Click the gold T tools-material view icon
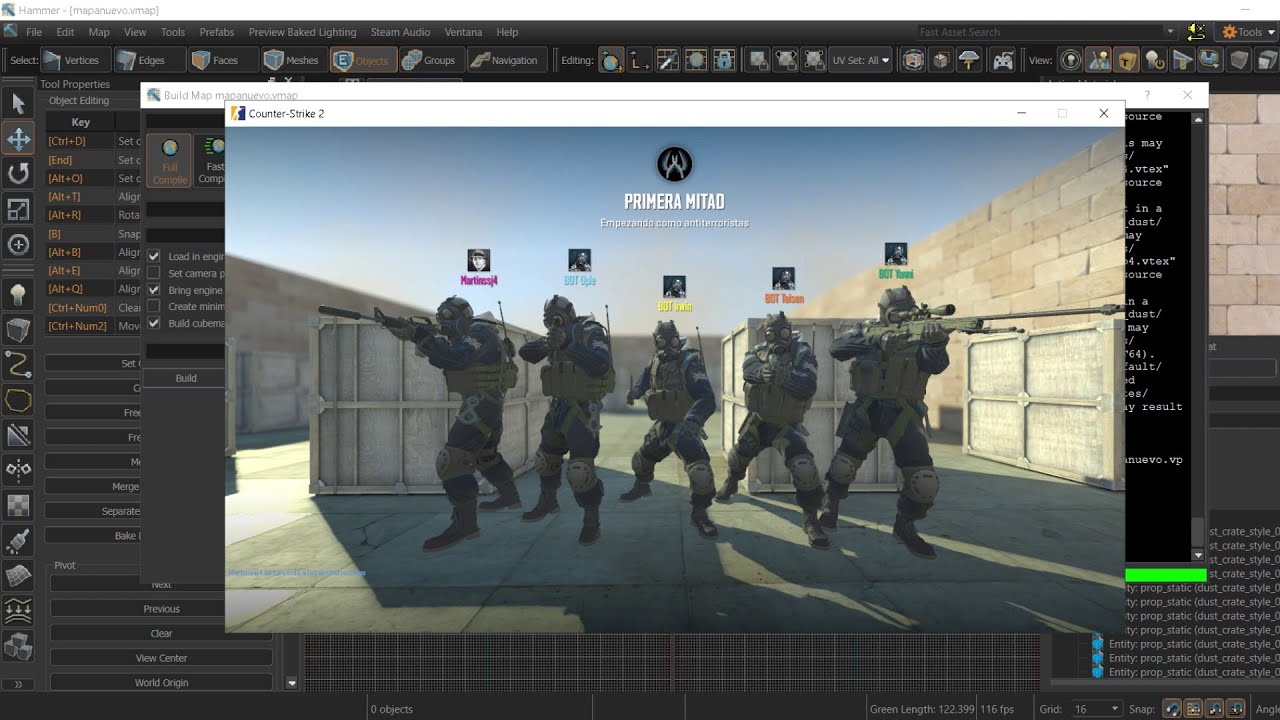 coord(1127,60)
